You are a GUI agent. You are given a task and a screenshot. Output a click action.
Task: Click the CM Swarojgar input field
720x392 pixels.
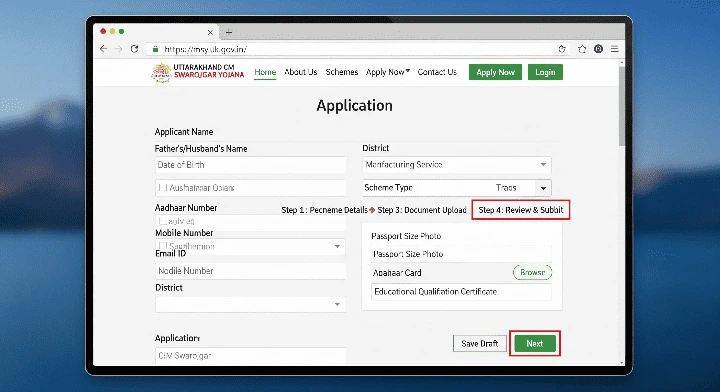tap(250, 356)
